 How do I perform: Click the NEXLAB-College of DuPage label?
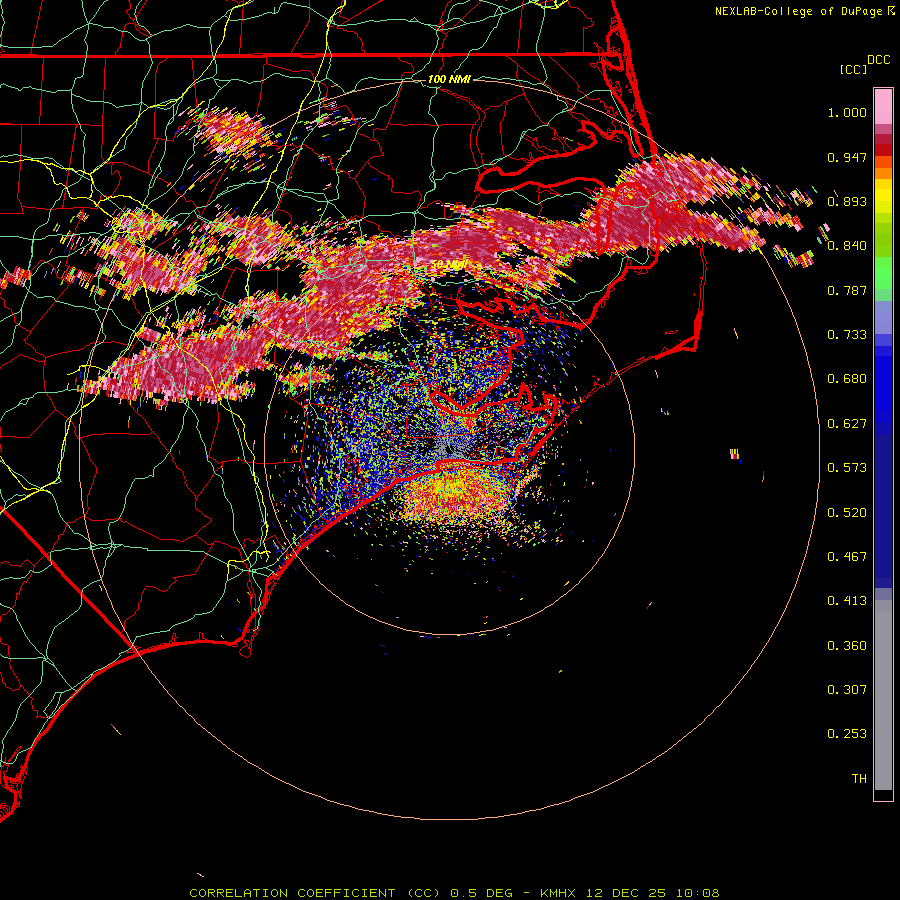pos(798,11)
